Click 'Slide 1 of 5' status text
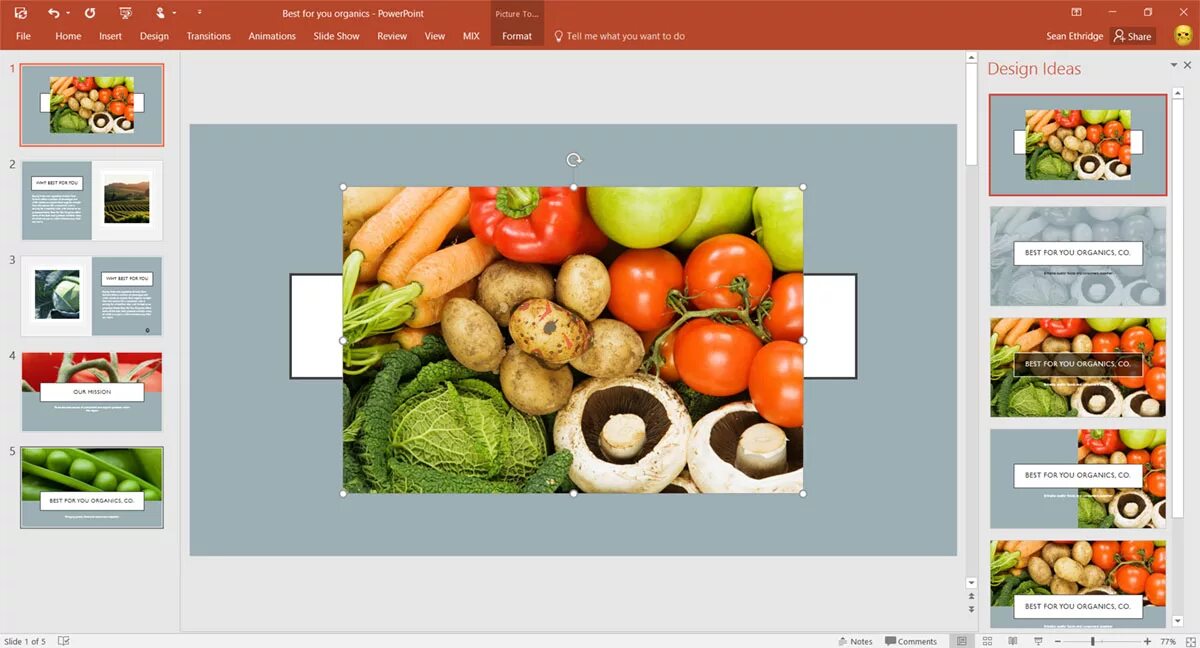 point(25,641)
